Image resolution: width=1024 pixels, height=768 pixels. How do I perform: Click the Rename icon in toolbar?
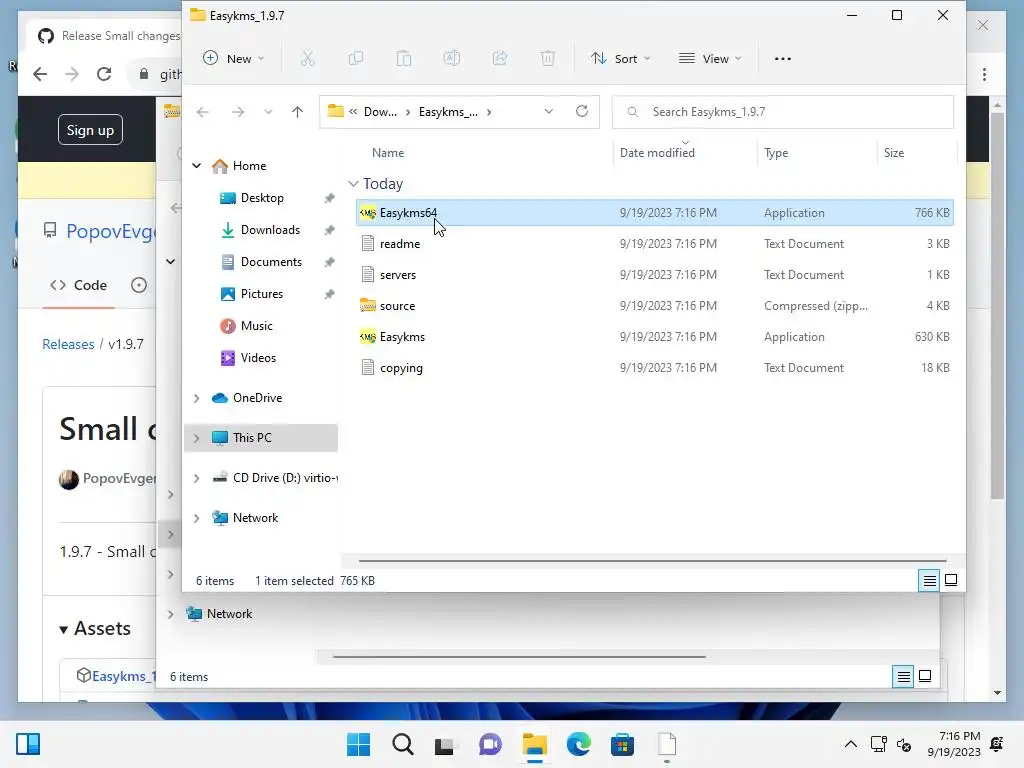click(x=452, y=59)
